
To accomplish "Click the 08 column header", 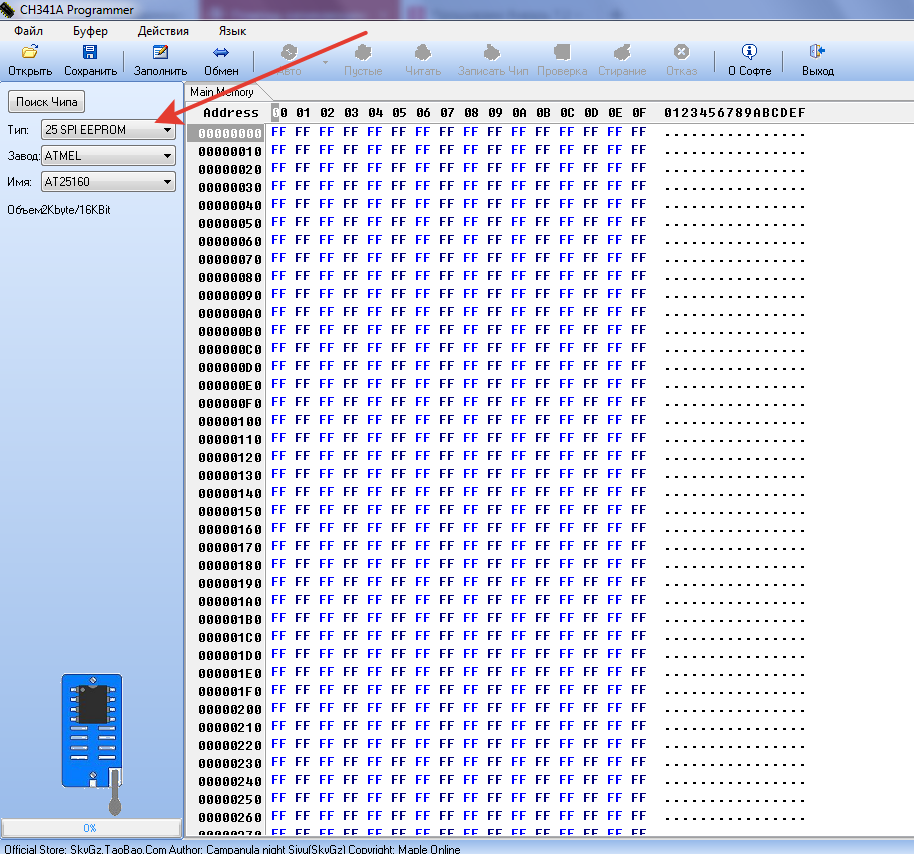I will coord(471,113).
